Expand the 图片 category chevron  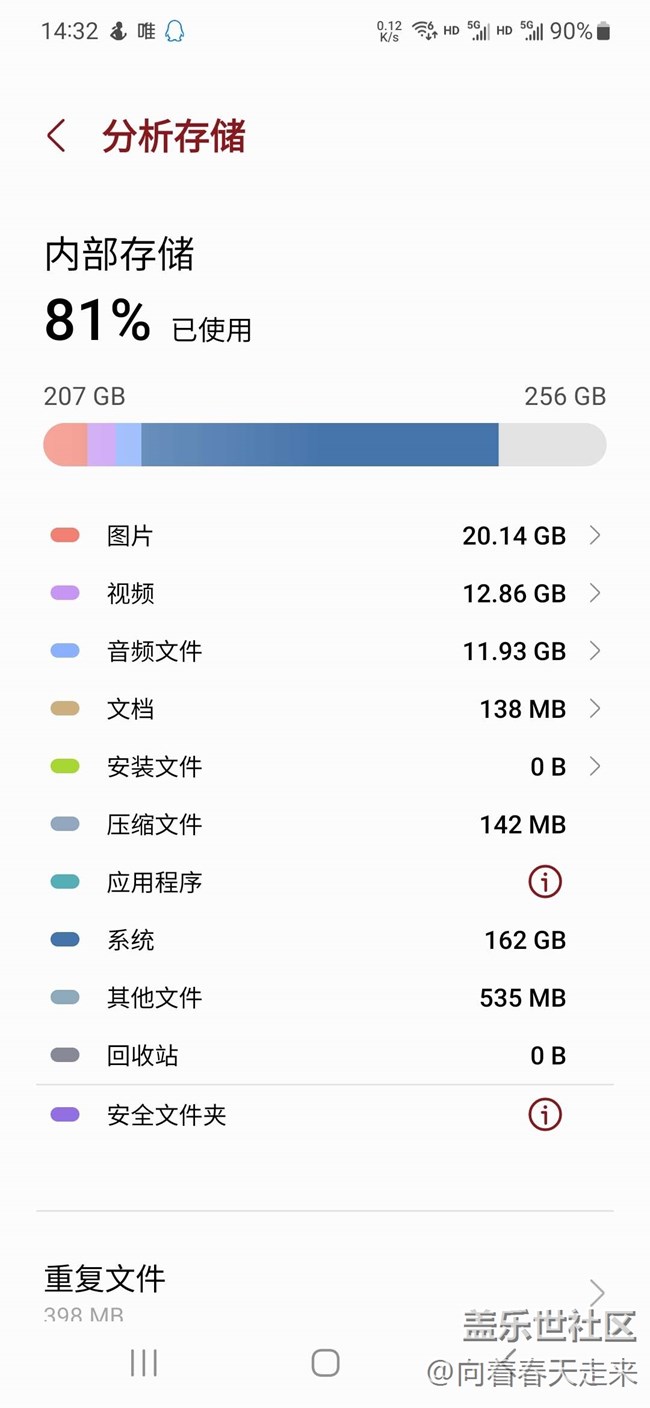coord(595,536)
